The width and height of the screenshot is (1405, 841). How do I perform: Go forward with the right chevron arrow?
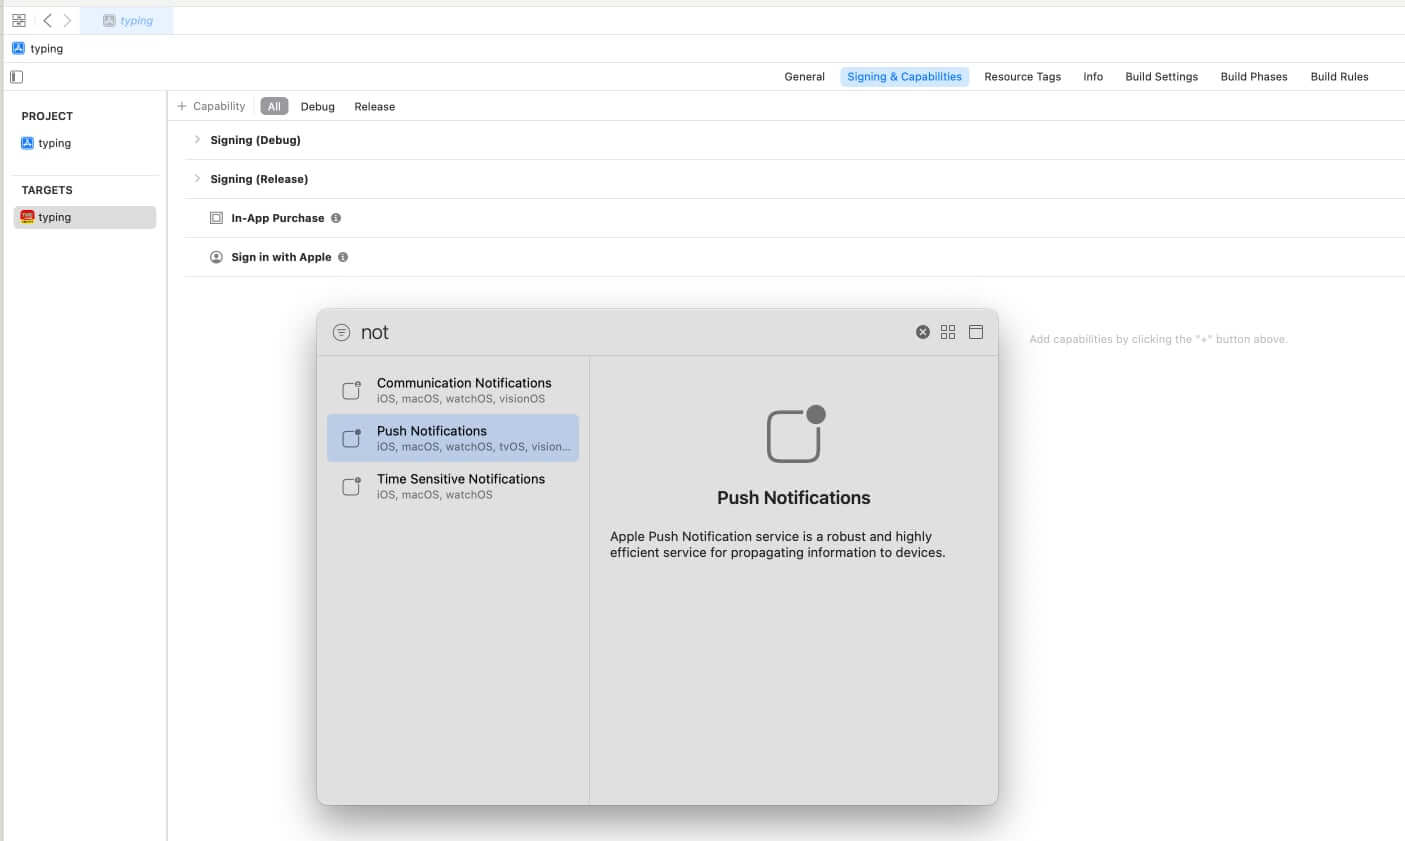click(x=67, y=20)
